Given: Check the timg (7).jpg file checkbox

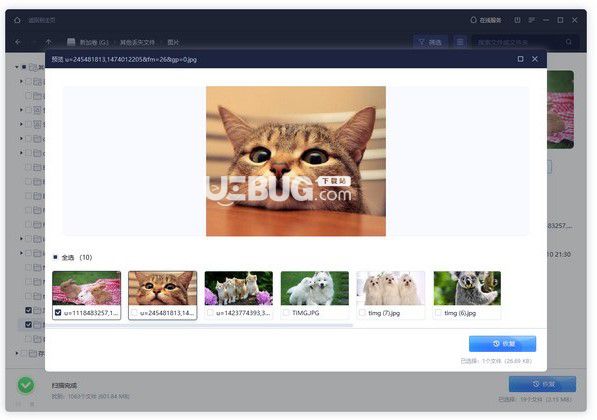Looking at the screenshot, I should [x=362, y=313].
